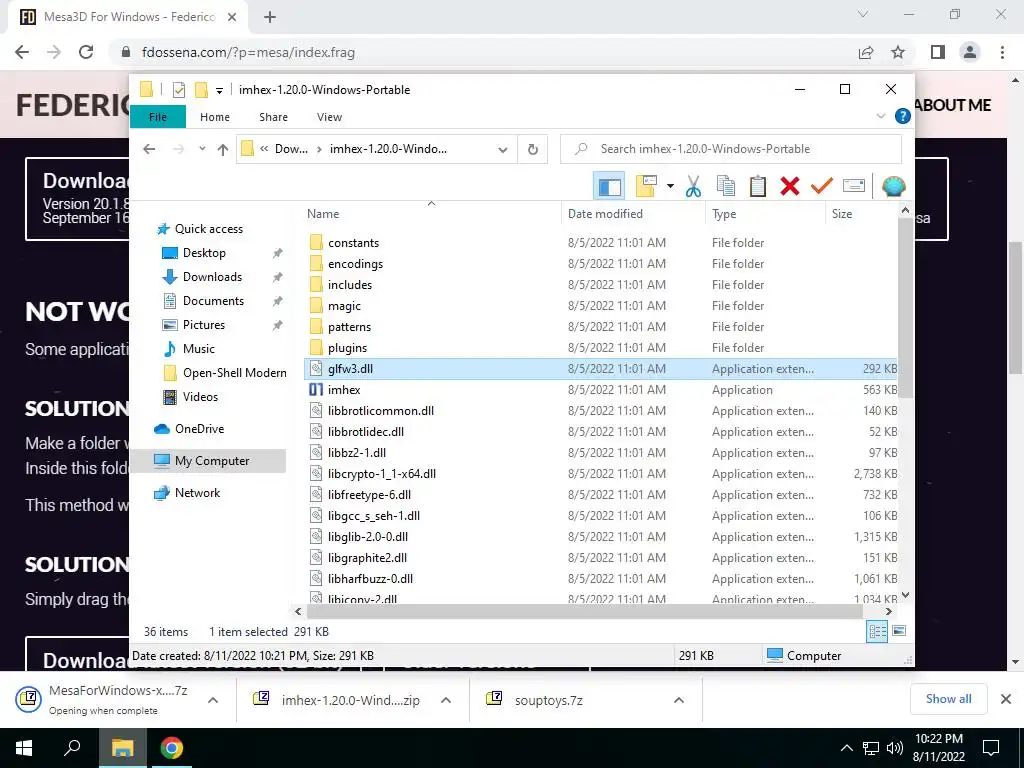Viewport: 1024px width, 768px height.
Task: Open the Share ribbon tab
Action: tap(273, 117)
